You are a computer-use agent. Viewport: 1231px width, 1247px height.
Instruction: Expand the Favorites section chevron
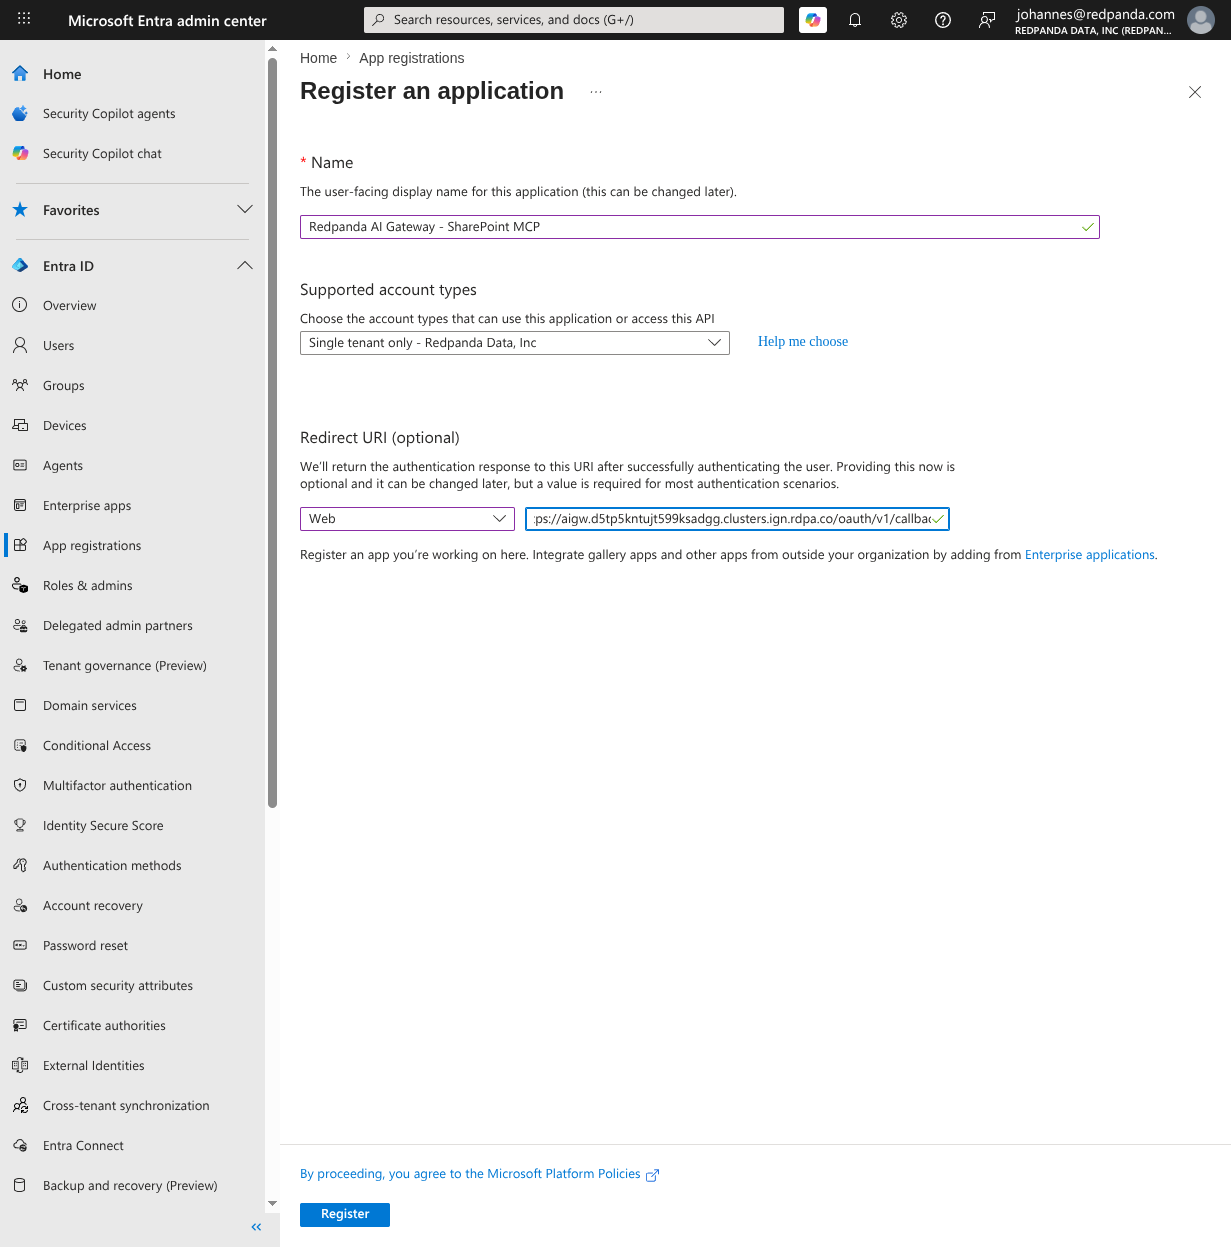(x=245, y=210)
